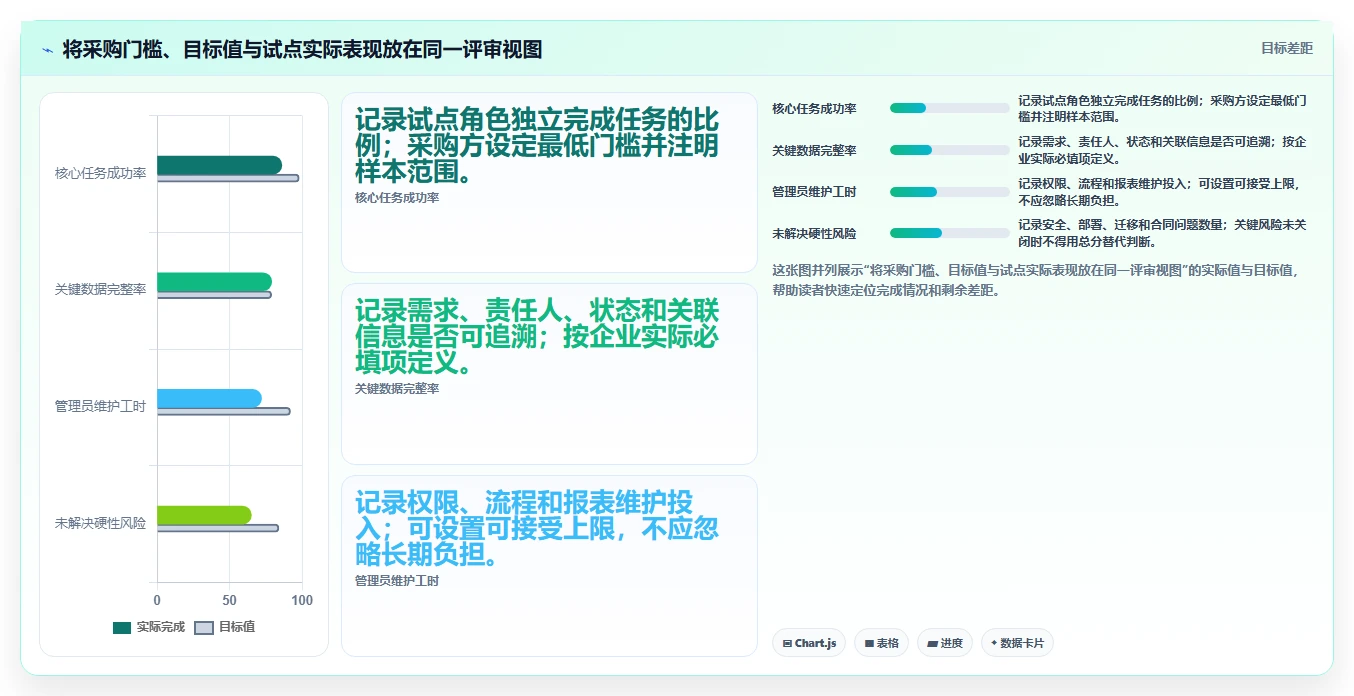Click the grey target bar for 管理员维护工时
This screenshot has height=696, width=1354.
(x=223, y=411)
